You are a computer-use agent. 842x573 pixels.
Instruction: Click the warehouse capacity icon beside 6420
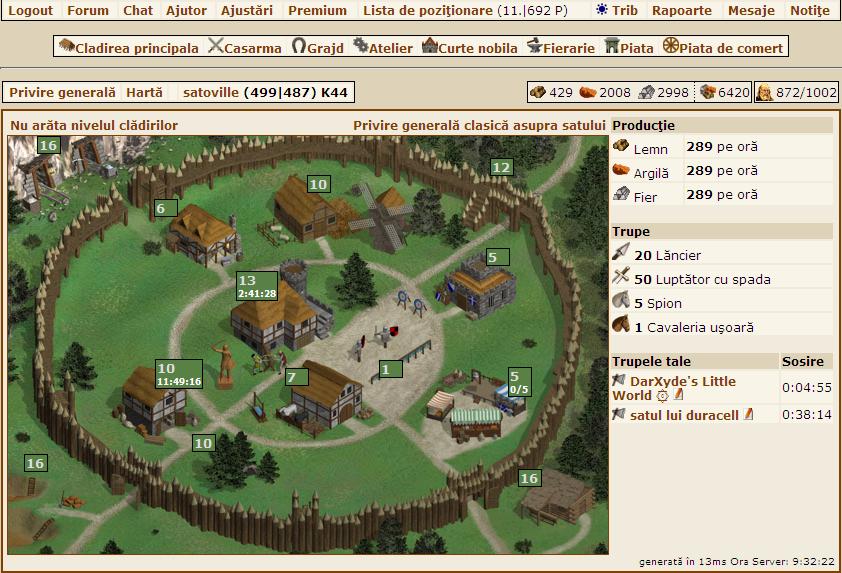point(708,92)
